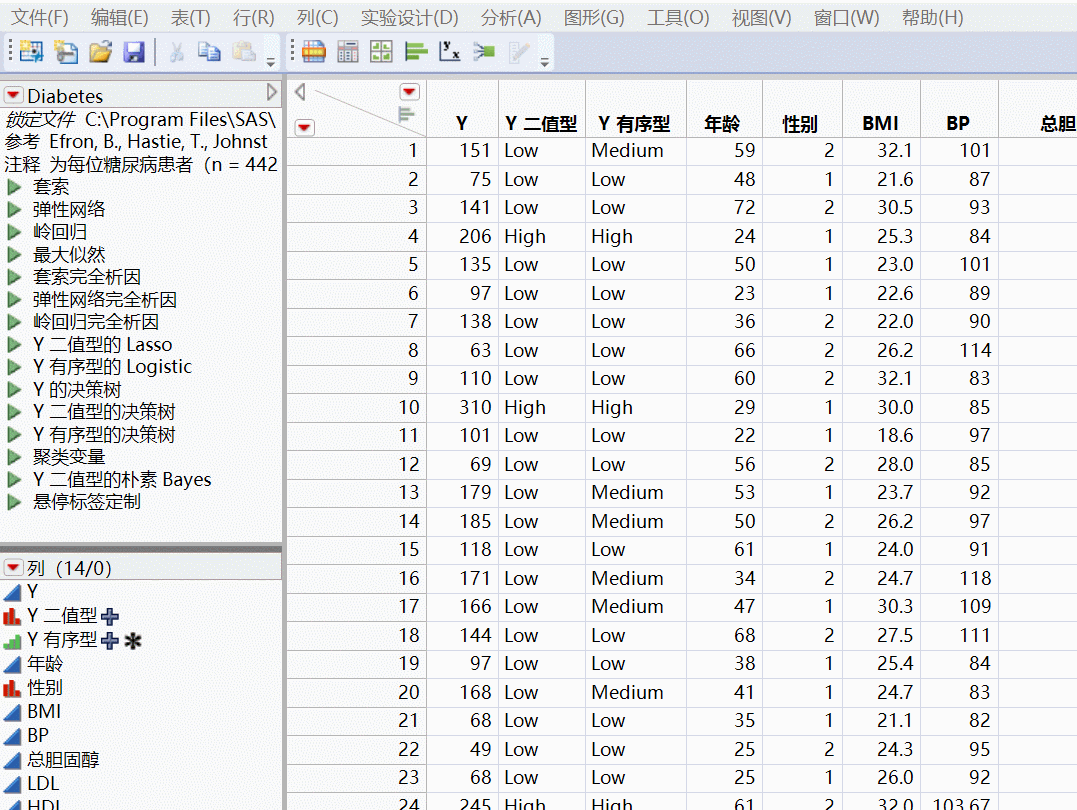Viewport: 1077px width, 810px height.
Task: Click the Open file toolbar icon
Action: tap(99, 52)
